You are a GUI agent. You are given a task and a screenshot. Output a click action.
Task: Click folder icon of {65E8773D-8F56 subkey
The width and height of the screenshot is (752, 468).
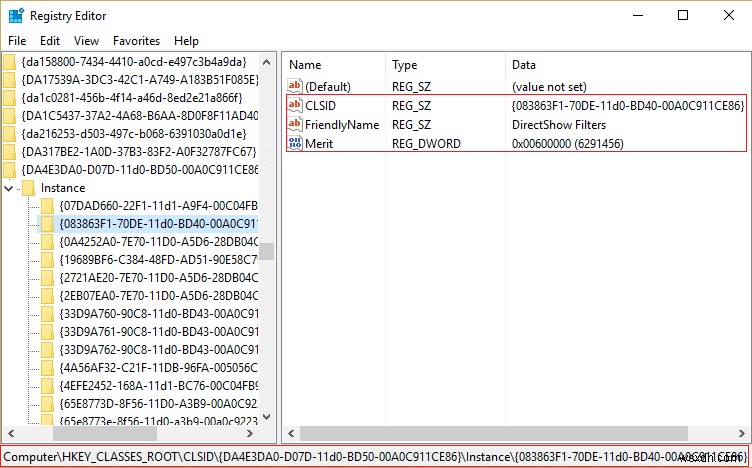pyautogui.click(x=47, y=404)
